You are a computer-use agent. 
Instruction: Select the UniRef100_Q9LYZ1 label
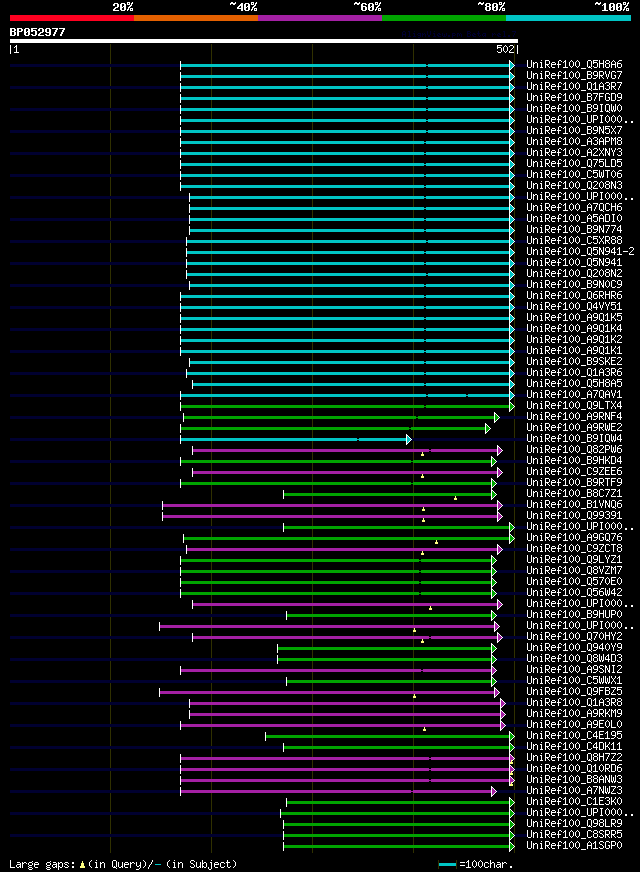tap(574, 559)
